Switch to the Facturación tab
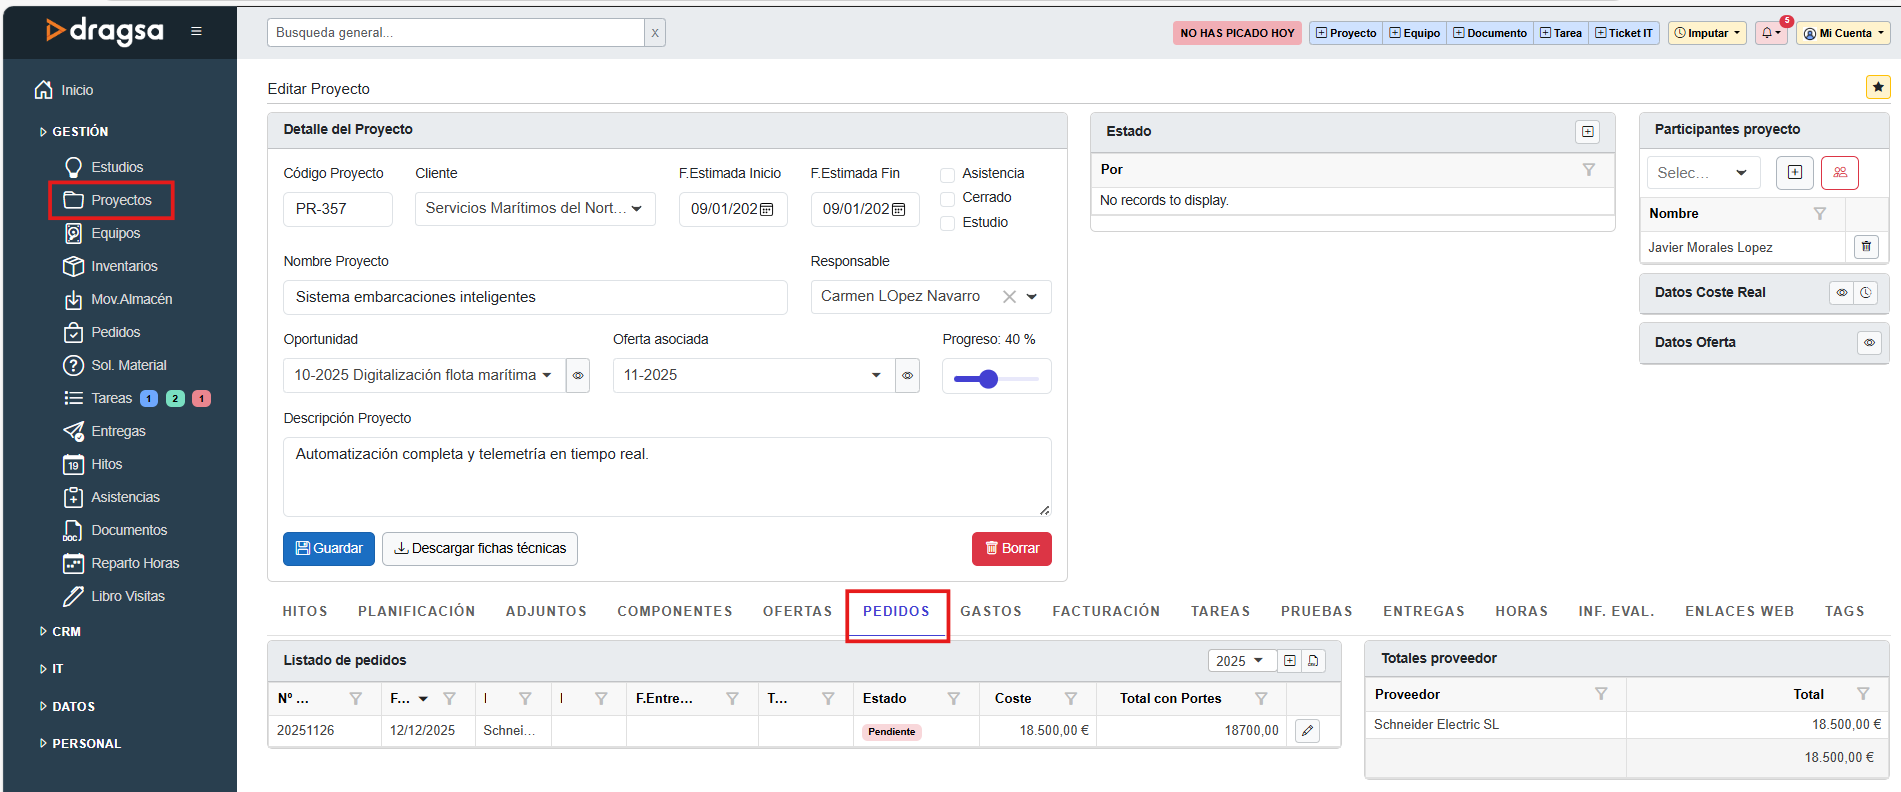The height and width of the screenshot is (792, 1901). tap(1105, 611)
